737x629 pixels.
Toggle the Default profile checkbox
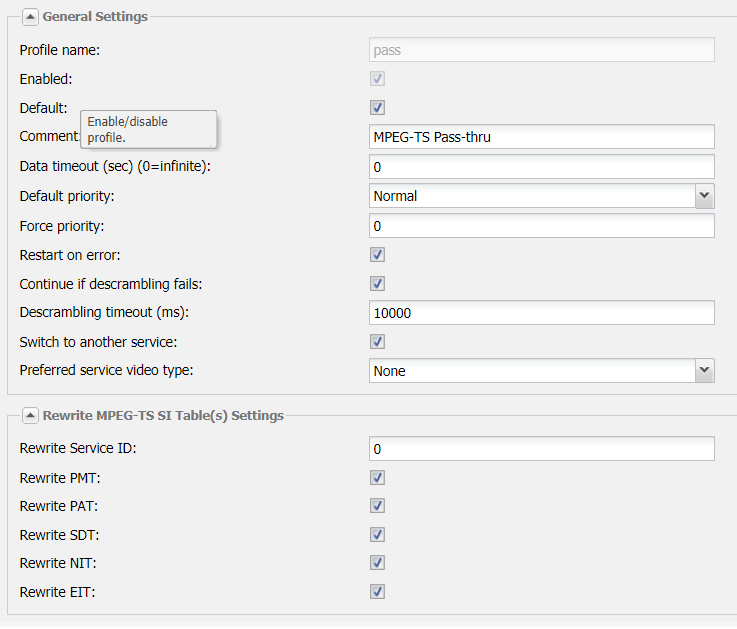(x=377, y=108)
